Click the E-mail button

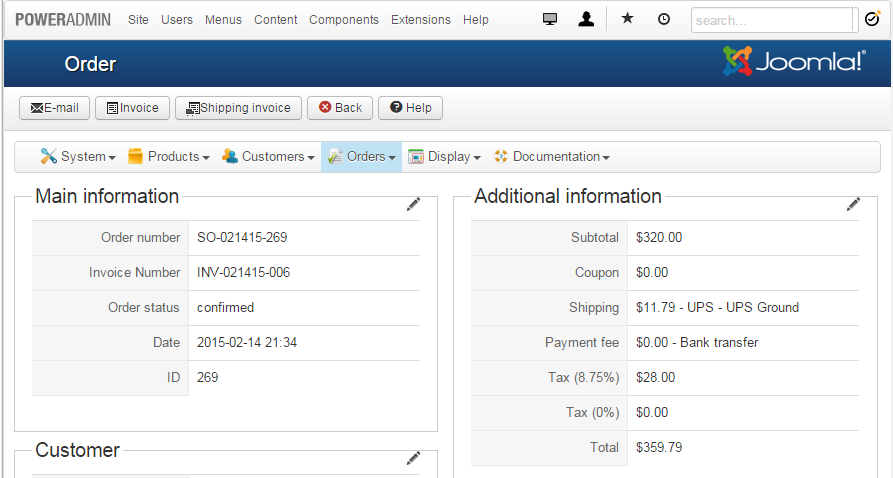55,108
